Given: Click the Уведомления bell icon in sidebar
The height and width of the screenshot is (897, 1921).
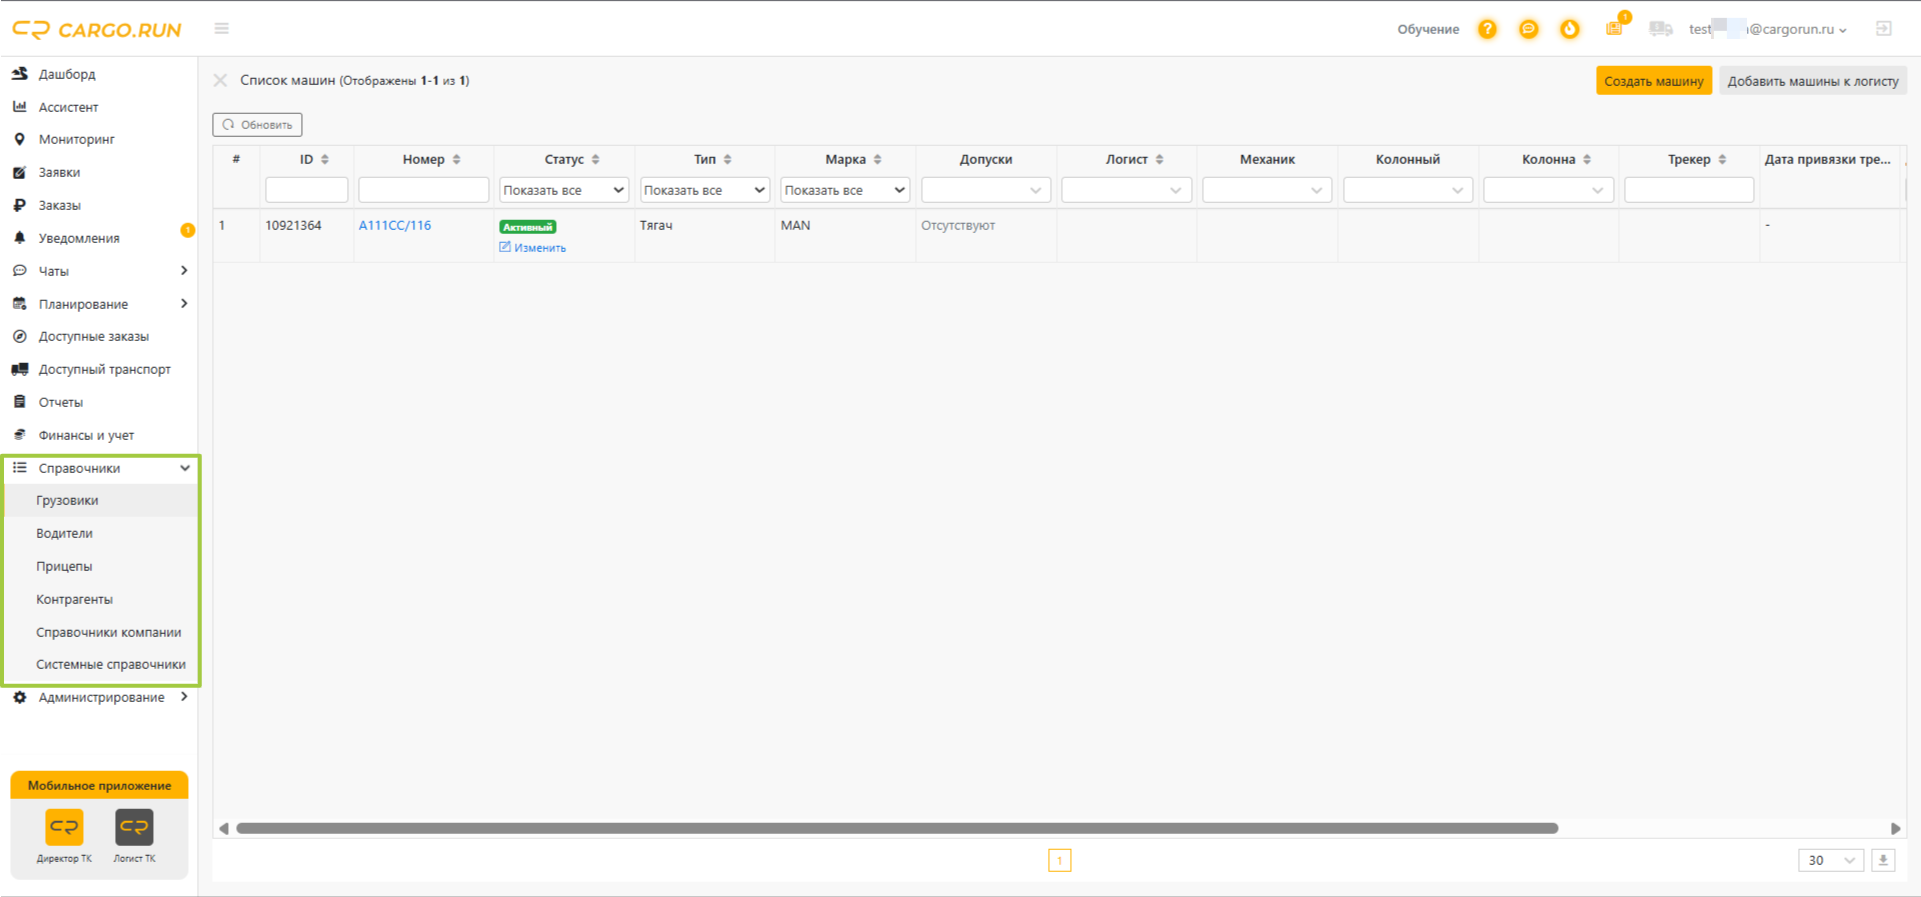Looking at the screenshot, I should point(19,238).
